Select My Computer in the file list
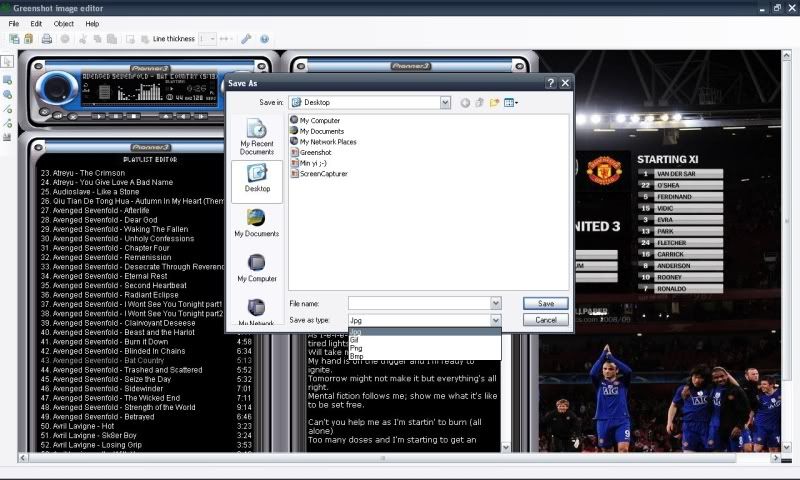The image size is (800, 480). pyautogui.click(x=315, y=120)
